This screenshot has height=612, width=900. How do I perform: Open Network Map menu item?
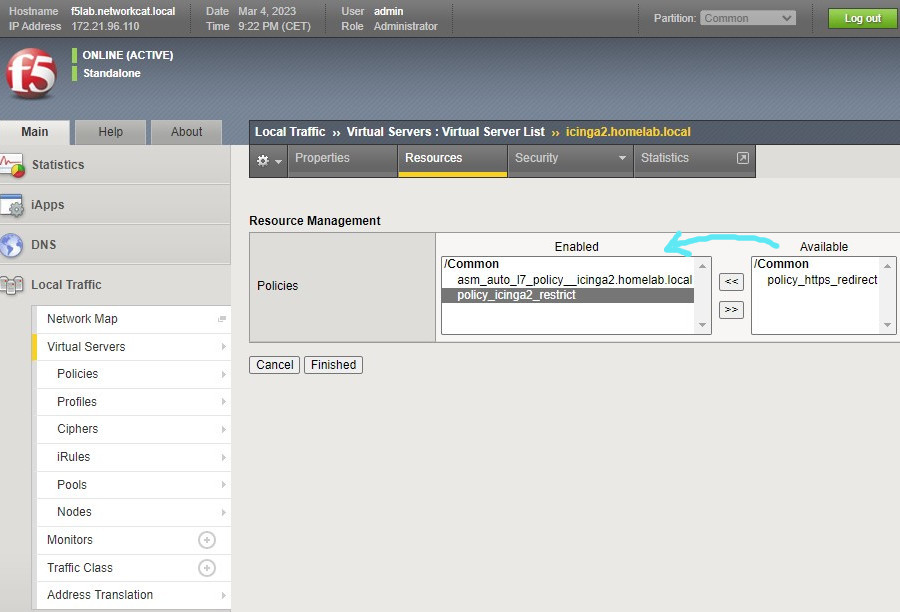tap(134, 319)
